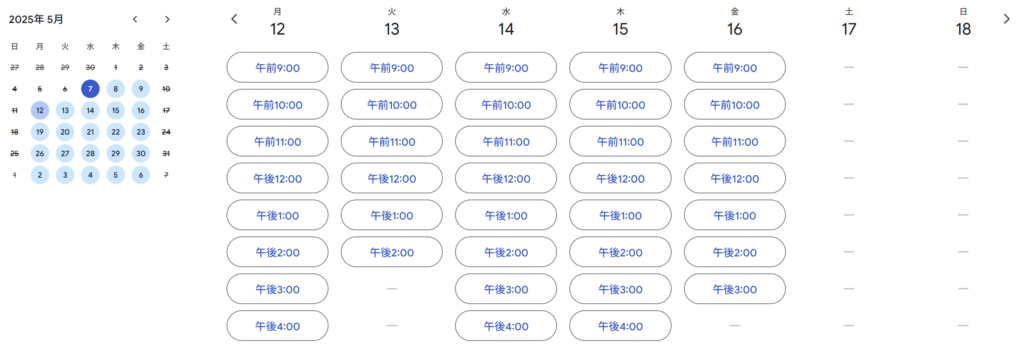The height and width of the screenshot is (361, 1024).
Task: Pick 午後12:00 slot on Thursday 15
Action: [x=620, y=178]
